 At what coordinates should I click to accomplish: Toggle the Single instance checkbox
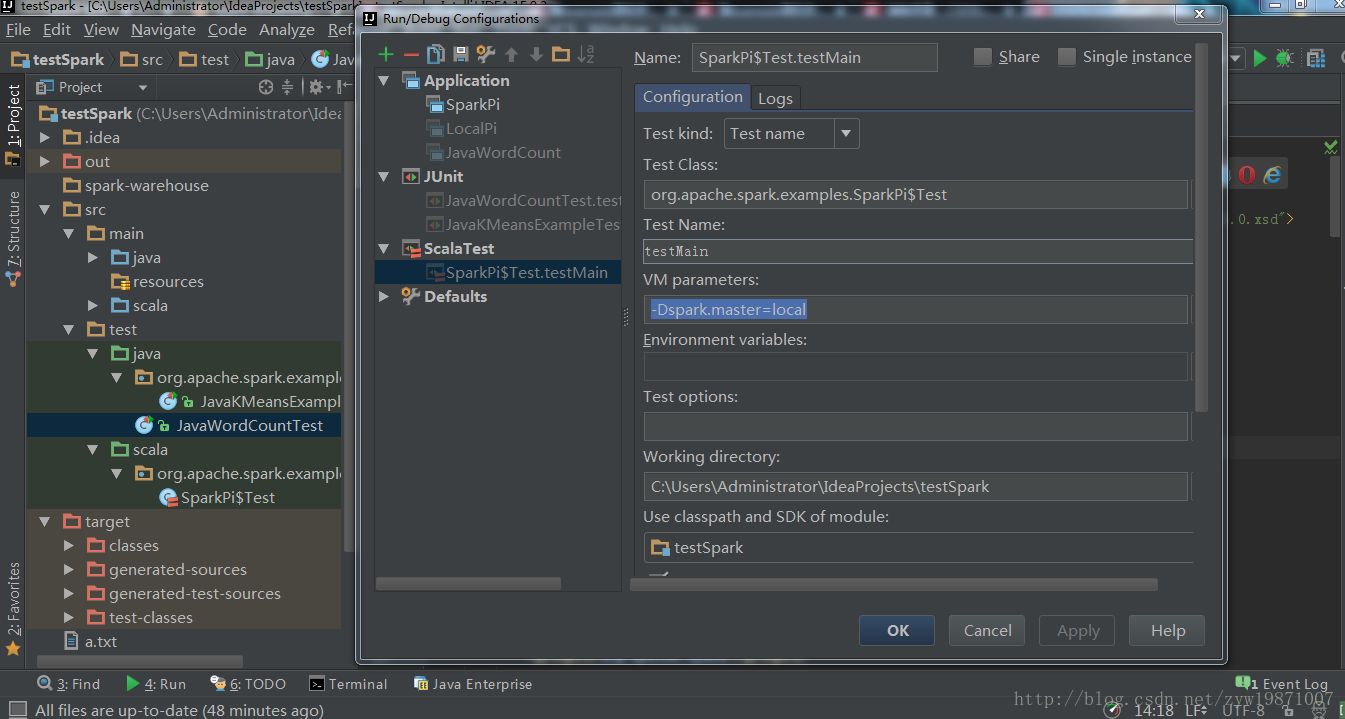1067,57
